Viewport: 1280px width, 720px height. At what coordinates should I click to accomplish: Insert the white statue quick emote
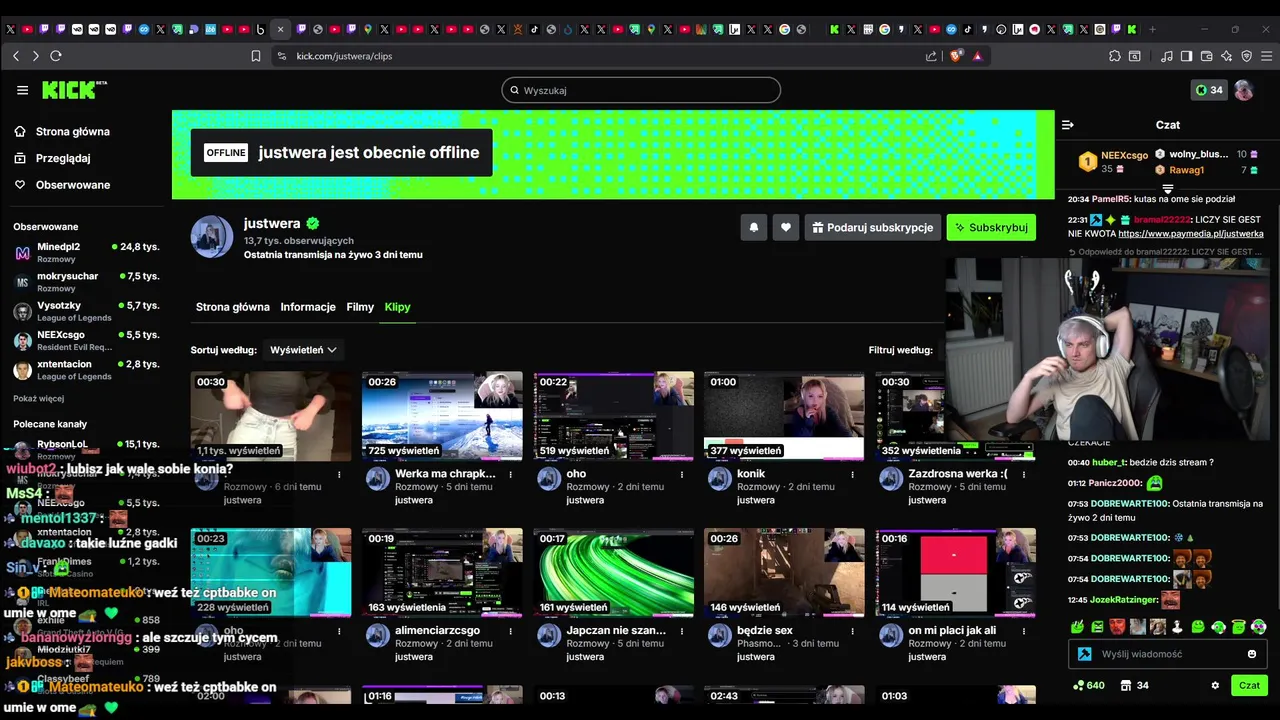coord(1177,627)
